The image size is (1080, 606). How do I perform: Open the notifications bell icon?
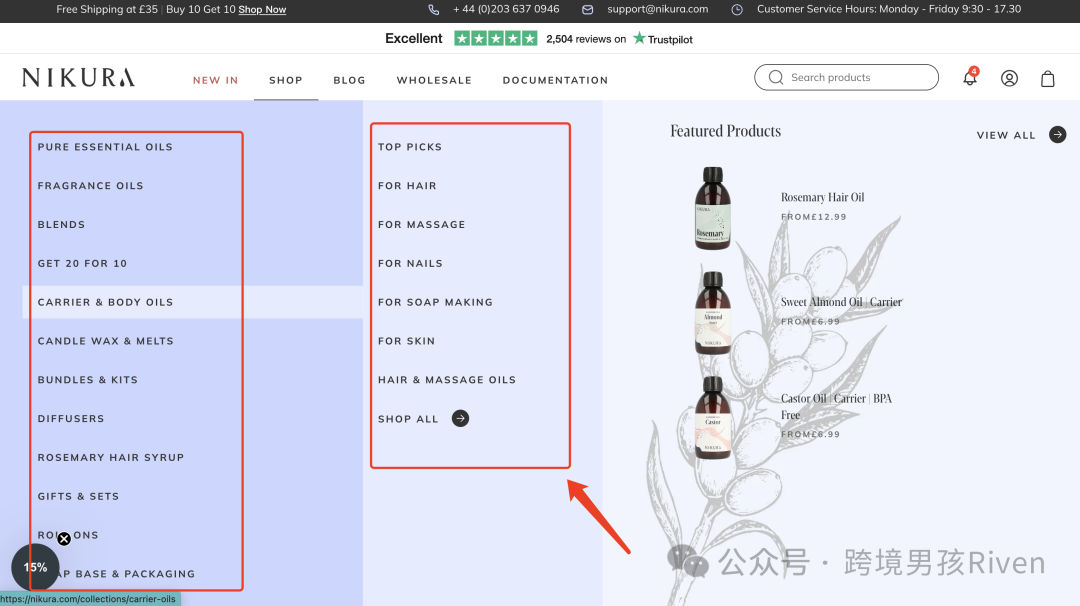click(x=970, y=77)
